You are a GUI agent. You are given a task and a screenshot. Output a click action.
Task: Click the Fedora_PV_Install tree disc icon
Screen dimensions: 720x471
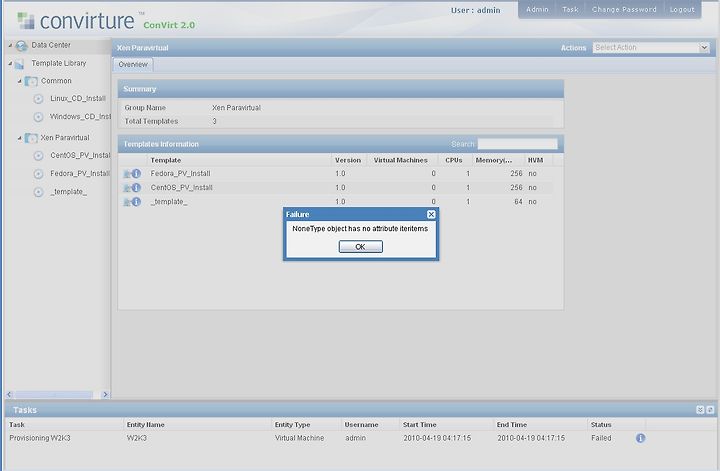[x=39, y=174]
